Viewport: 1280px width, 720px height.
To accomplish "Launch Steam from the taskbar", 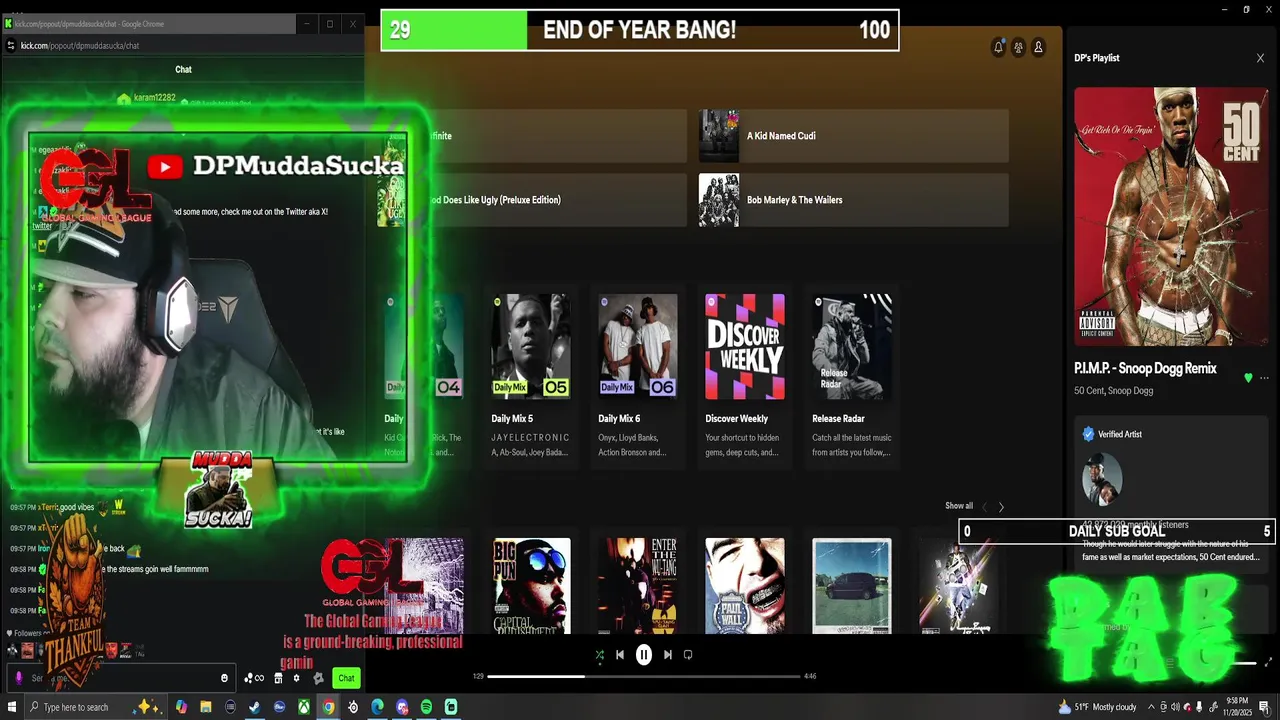I will [255, 707].
